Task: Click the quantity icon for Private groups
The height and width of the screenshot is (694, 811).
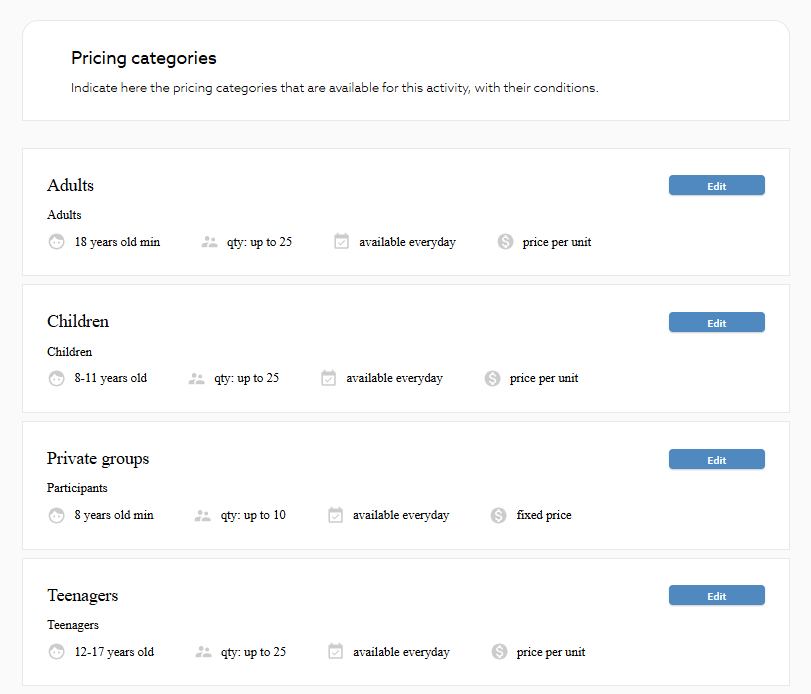Action: pos(203,515)
